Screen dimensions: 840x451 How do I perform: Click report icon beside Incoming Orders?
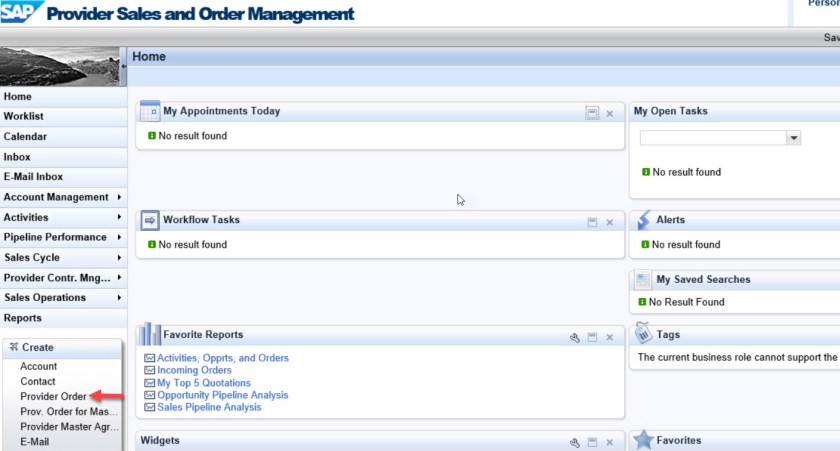(x=149, y=370)
